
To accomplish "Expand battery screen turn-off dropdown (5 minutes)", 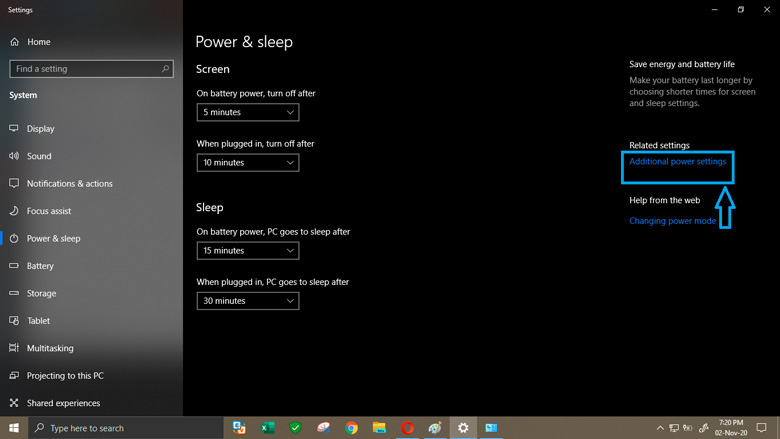I will (248, 113).
